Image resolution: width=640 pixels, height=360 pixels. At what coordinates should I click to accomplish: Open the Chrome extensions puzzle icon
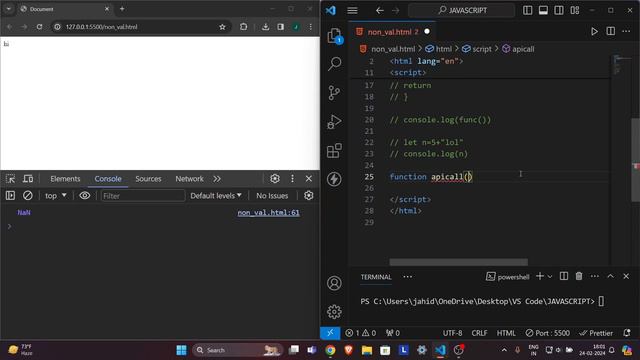coord(244,27)
